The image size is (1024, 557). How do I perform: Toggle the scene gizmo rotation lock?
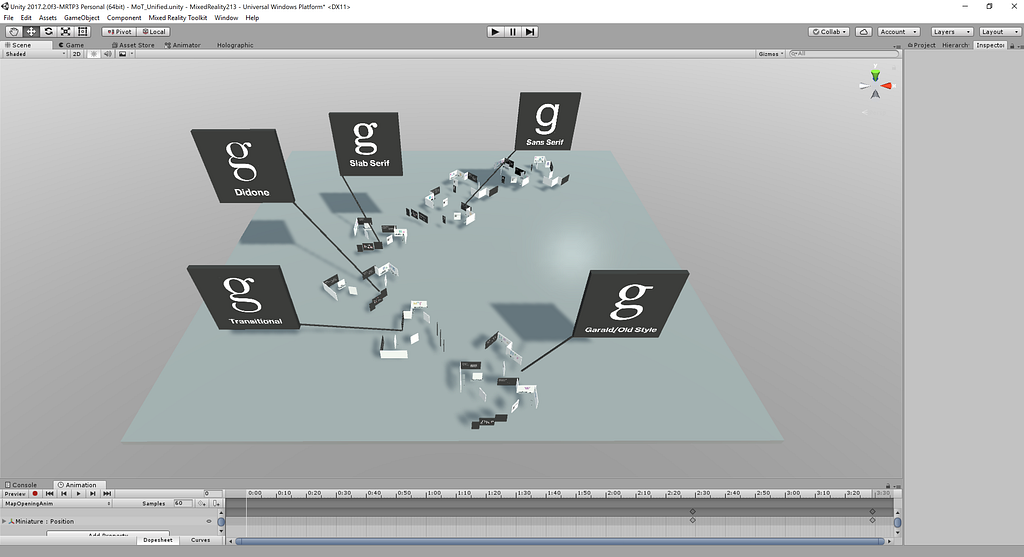point(894,67)
